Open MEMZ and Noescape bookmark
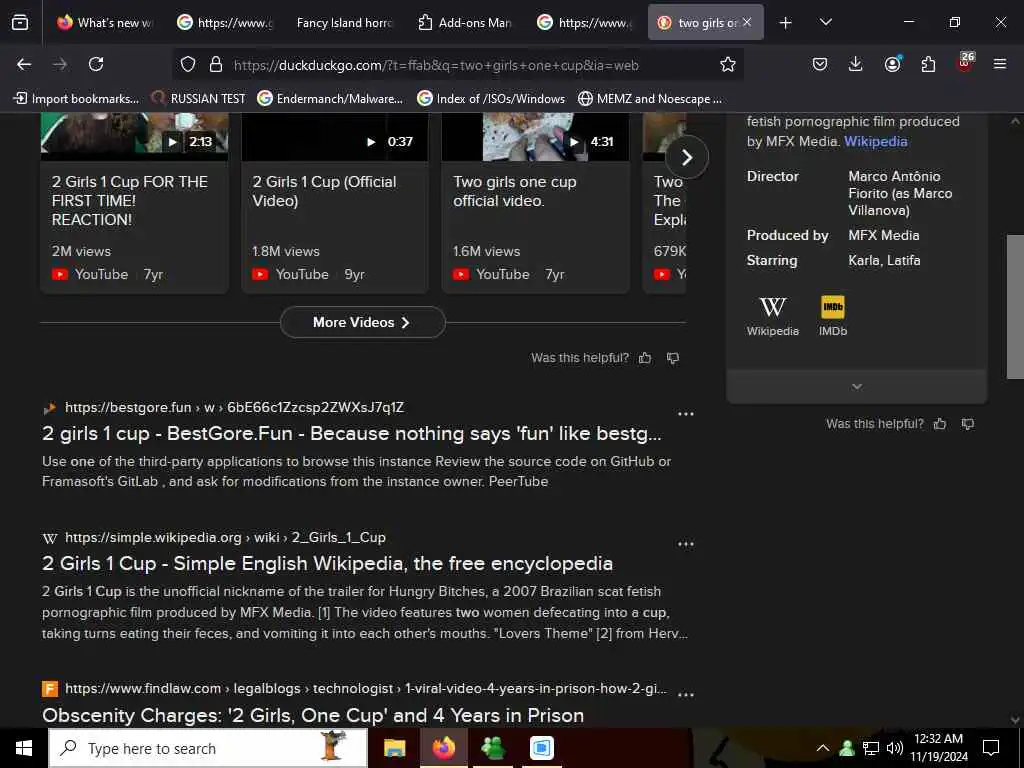This screenshot has width=1024, height=768. coord(650,99)
